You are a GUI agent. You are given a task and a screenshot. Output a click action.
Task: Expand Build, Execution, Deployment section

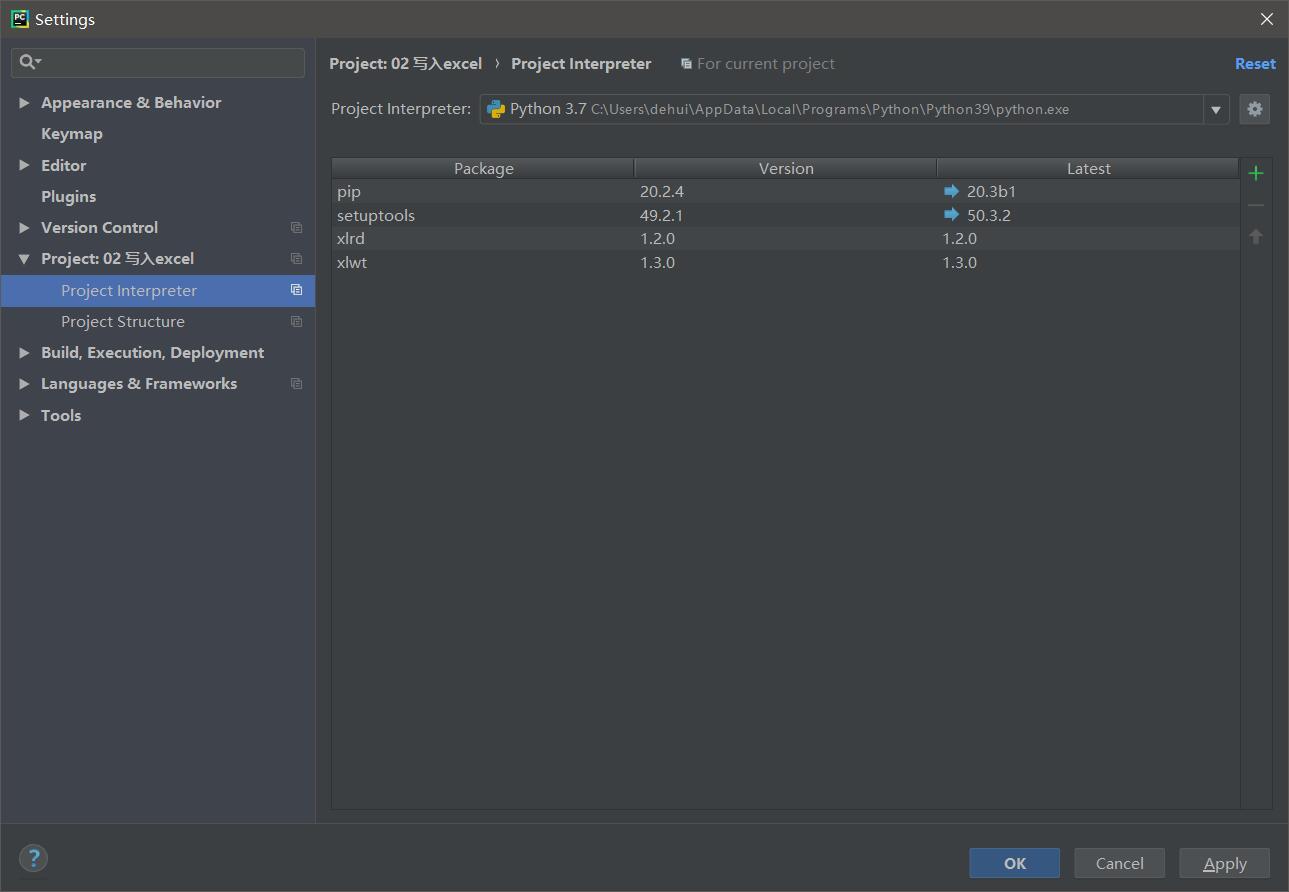[24, 353]
